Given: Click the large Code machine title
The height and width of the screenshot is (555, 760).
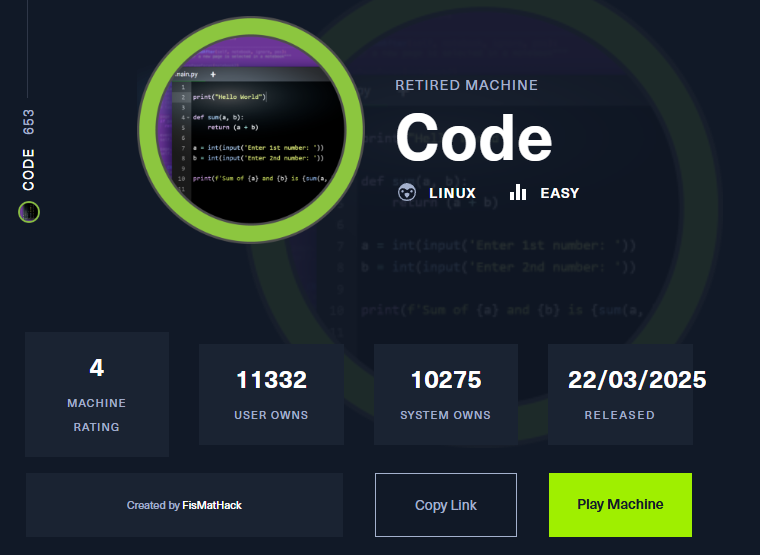Looking at the screenshot, I should pyautogui.click(x=474, y=137).
